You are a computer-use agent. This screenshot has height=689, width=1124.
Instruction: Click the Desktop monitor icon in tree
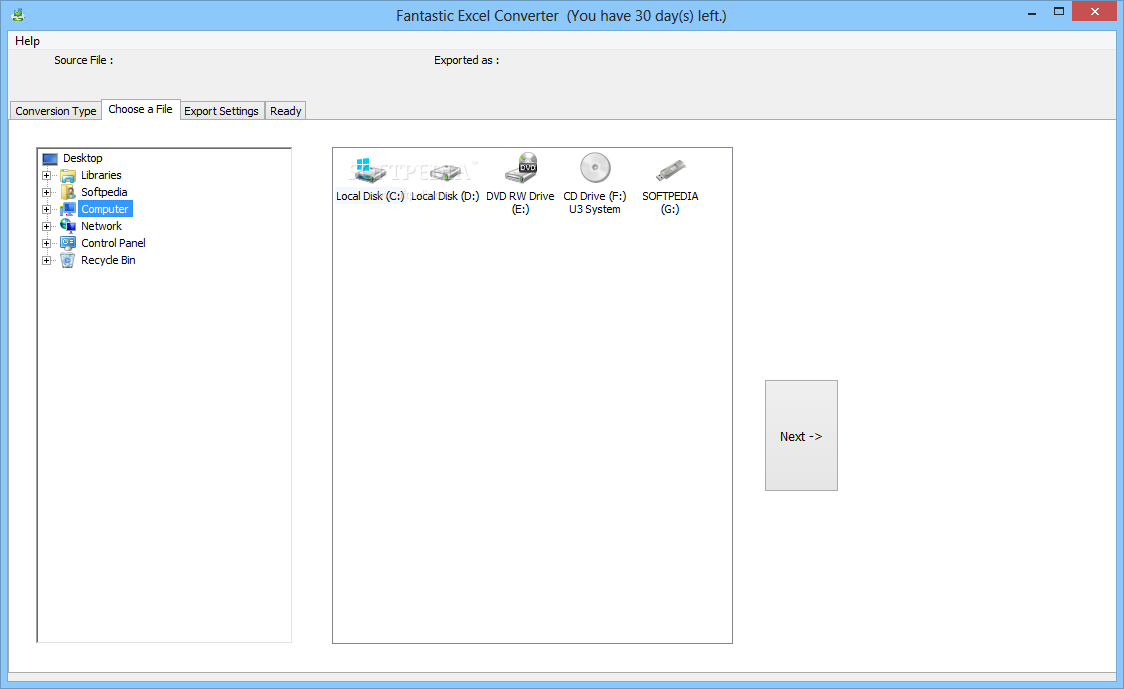[x=50, y=158]
